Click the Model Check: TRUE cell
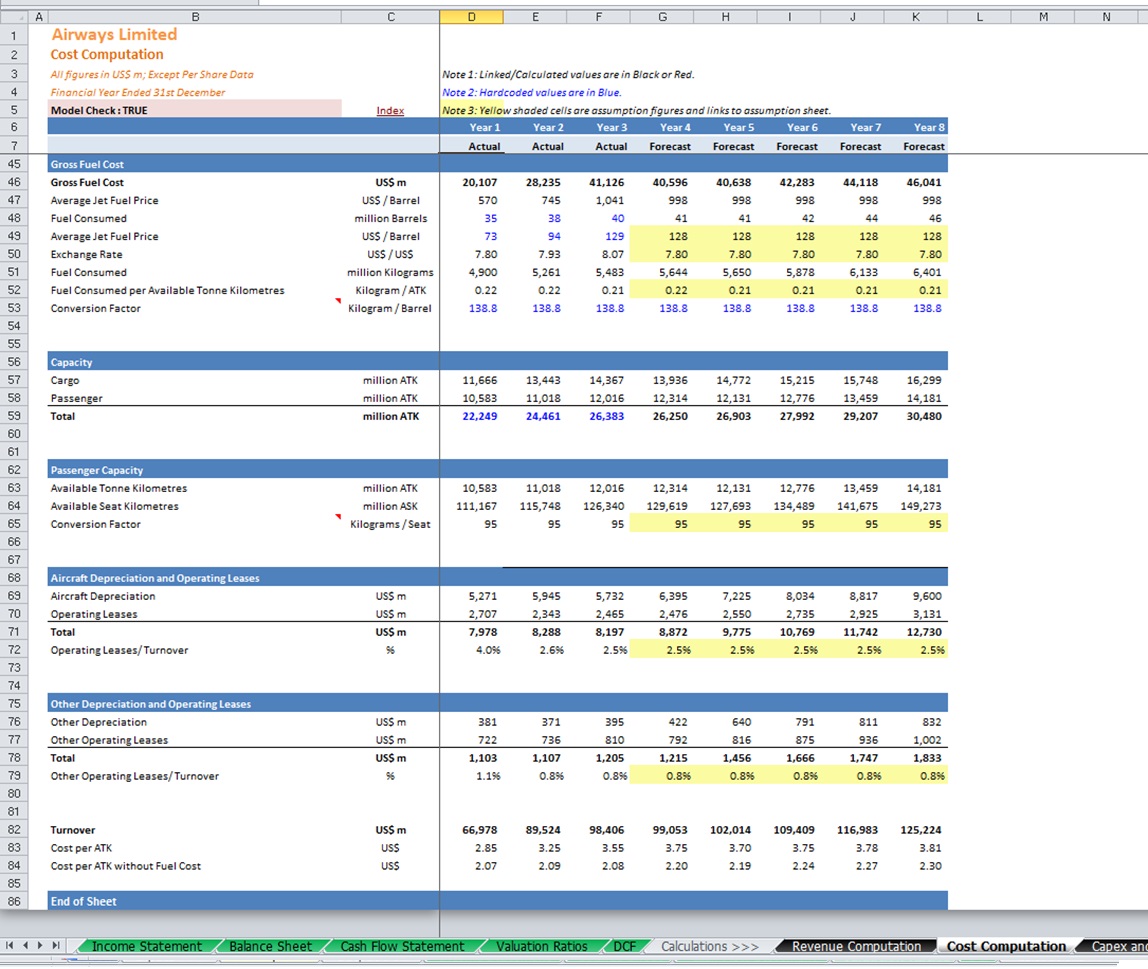Viewport: 1148px width, 969px height. (x=195, y=110)
